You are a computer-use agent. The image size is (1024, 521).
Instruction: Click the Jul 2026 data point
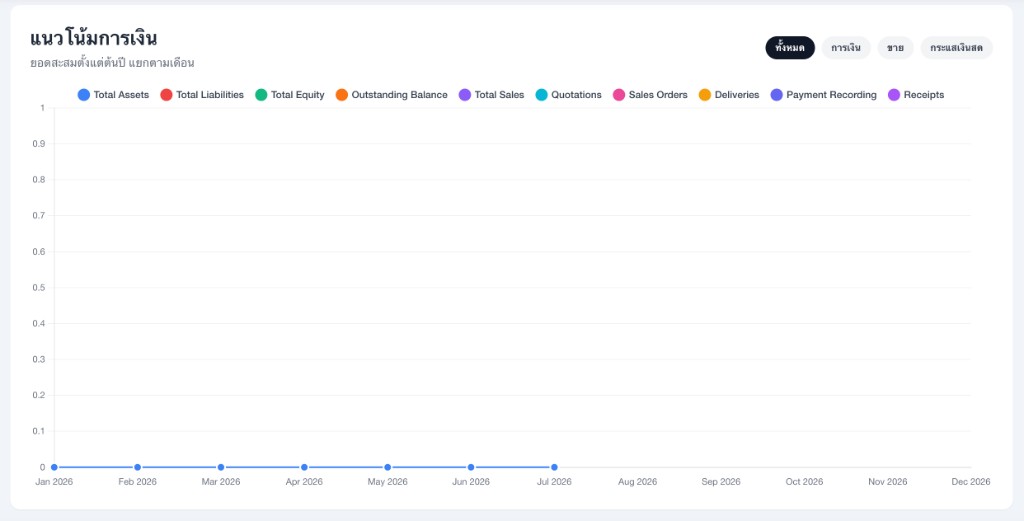tap(554, 467)
